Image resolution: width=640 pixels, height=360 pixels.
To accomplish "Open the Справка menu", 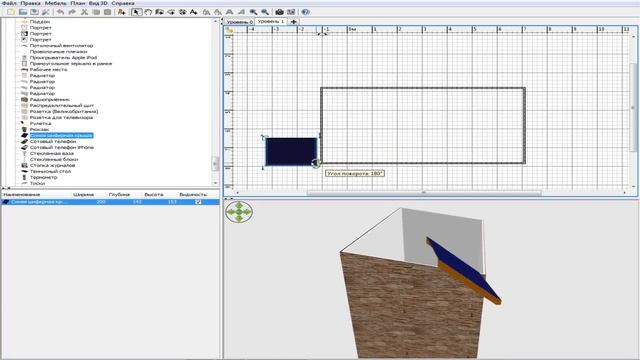I will [x=123, y=3].
